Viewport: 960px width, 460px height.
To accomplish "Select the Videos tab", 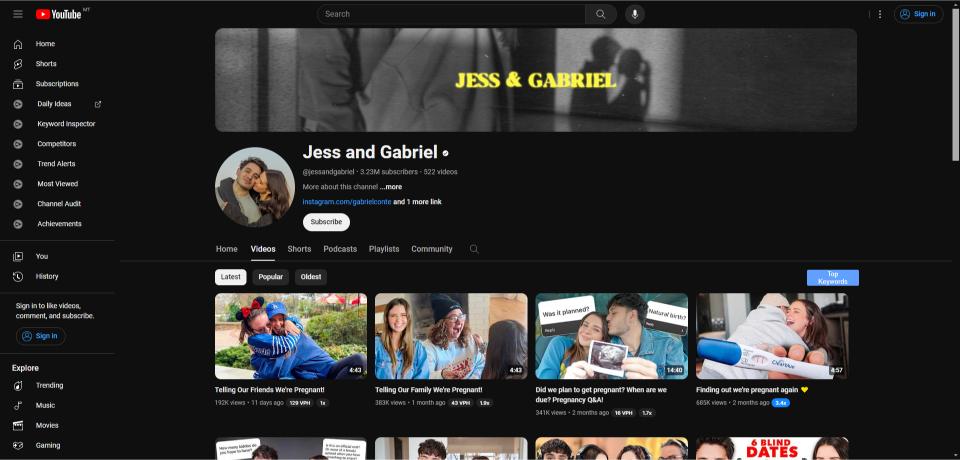I will coord(263,249).
